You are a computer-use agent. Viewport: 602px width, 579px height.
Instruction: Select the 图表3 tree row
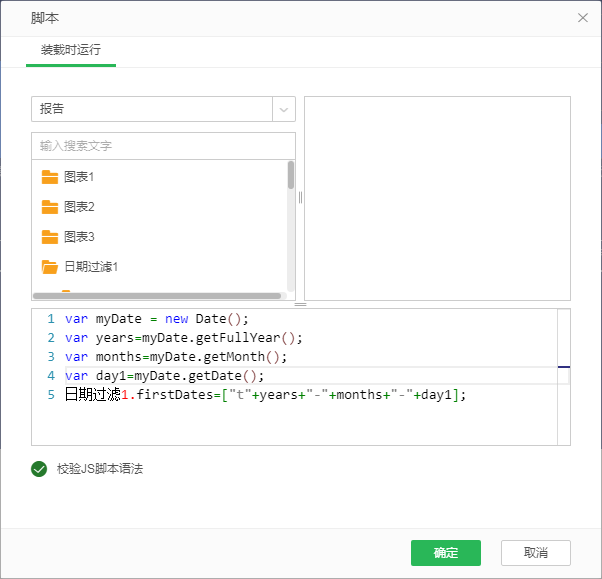pos(159,237)
